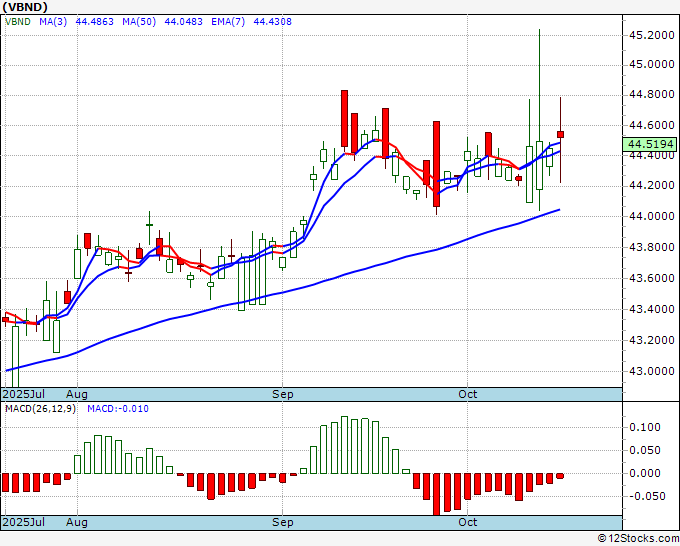This screenshot has width=680, height=546.
Task: Click the current price tag 44.5194
Action: tap(649, 144)
